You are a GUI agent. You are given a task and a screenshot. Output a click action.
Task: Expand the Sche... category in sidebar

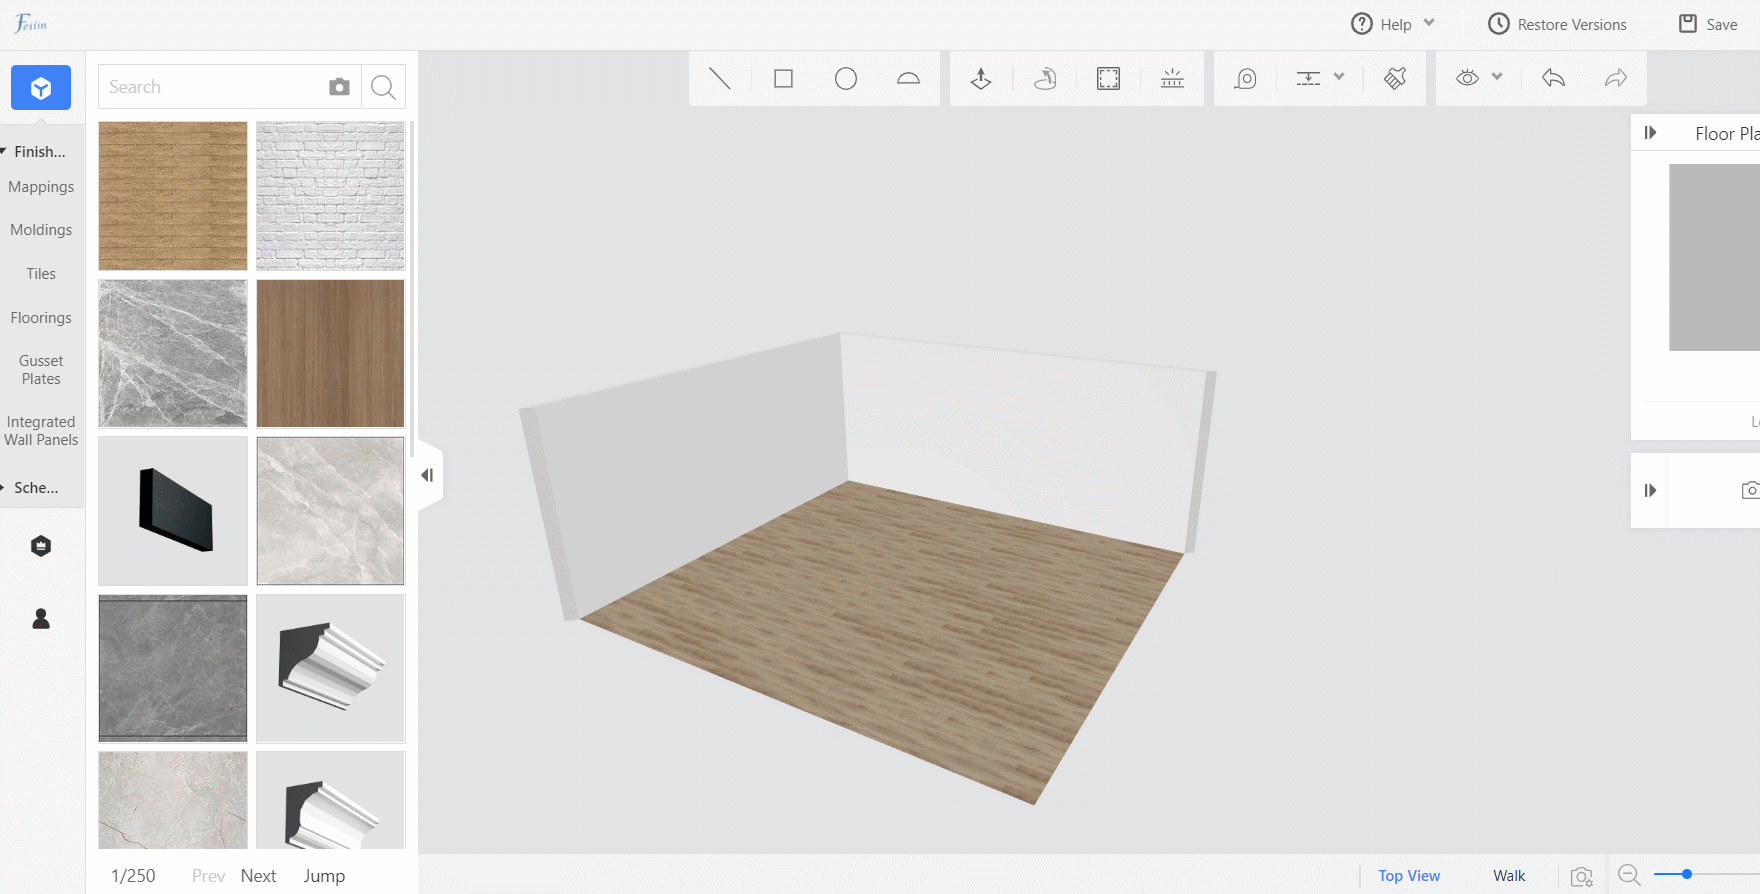36,488
